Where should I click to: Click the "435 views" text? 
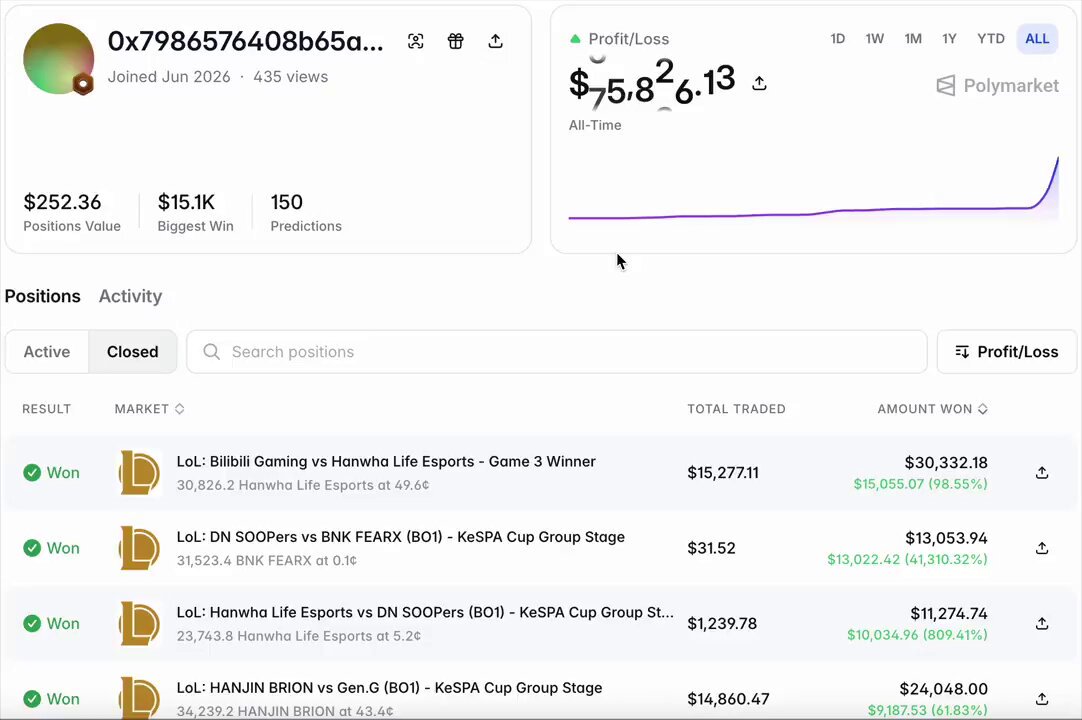point(291,77)
